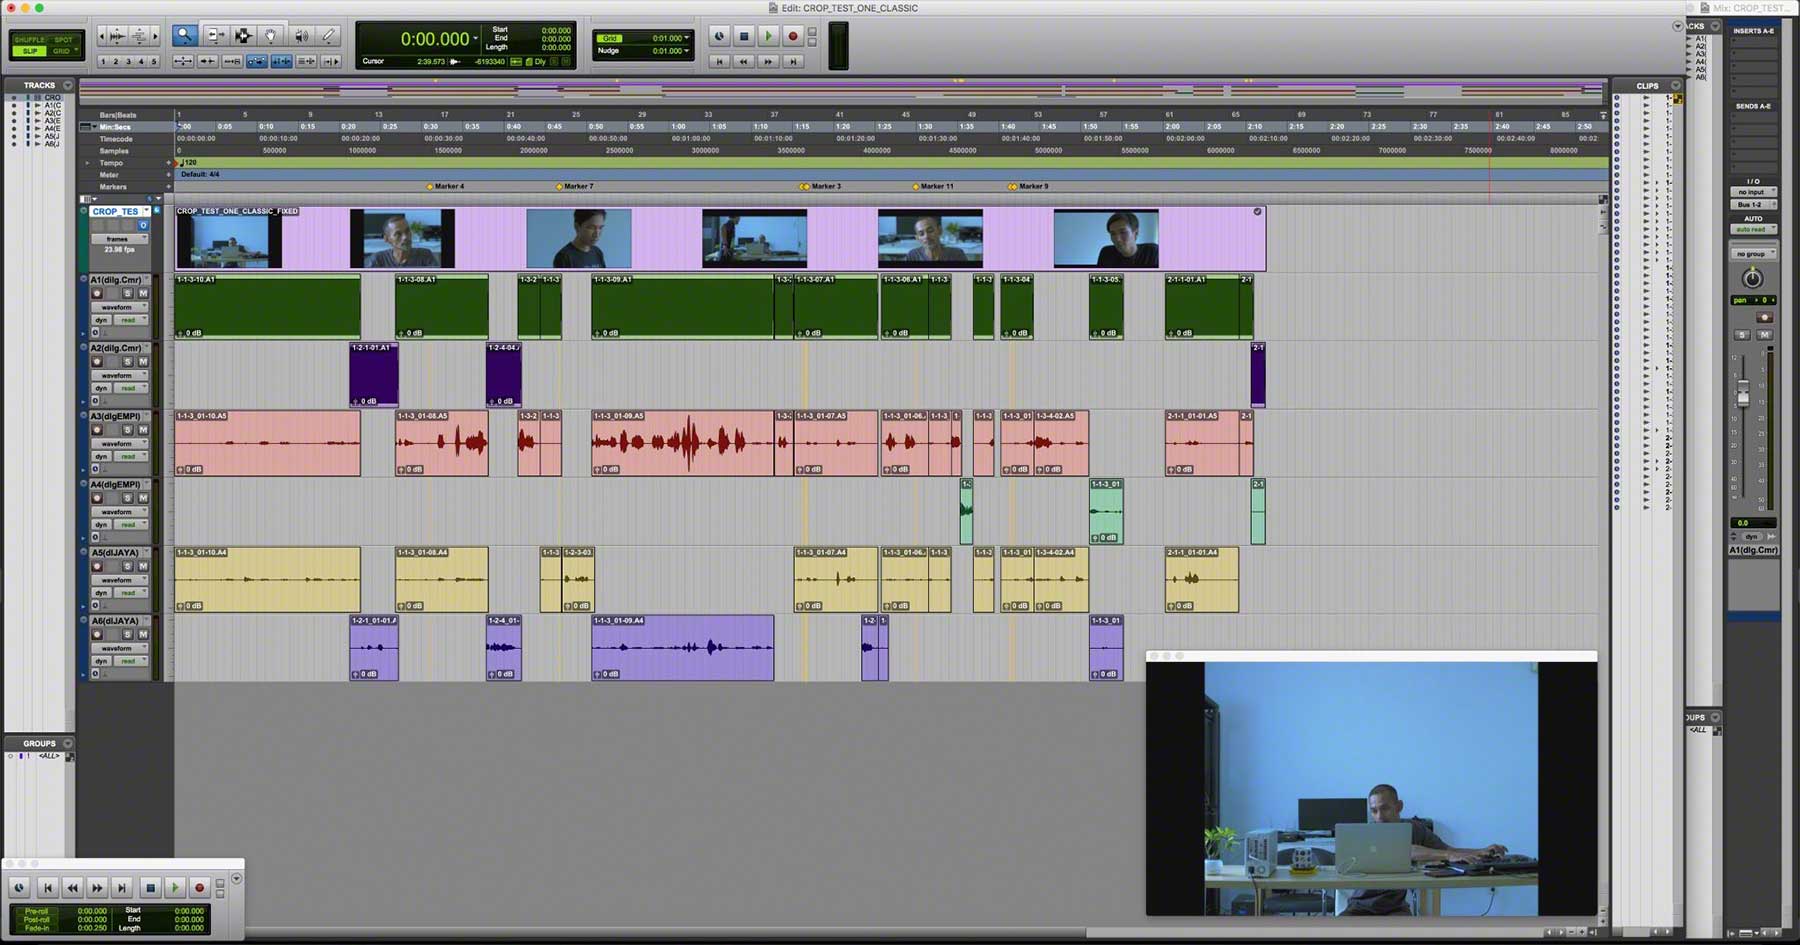Record-enable the A5(dlJAYA) track

97,566
